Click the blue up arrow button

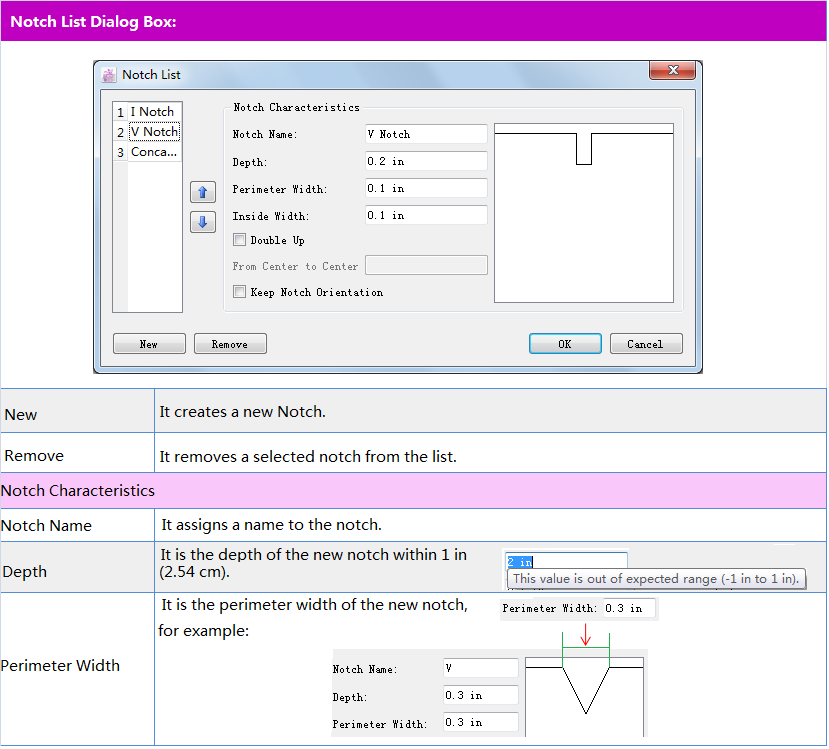click(x=202, y=193)
